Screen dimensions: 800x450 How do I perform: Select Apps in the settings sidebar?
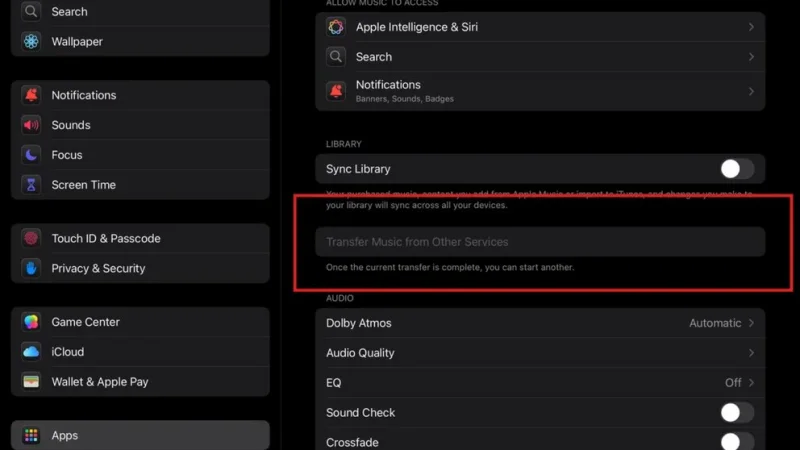pos(140,435)
